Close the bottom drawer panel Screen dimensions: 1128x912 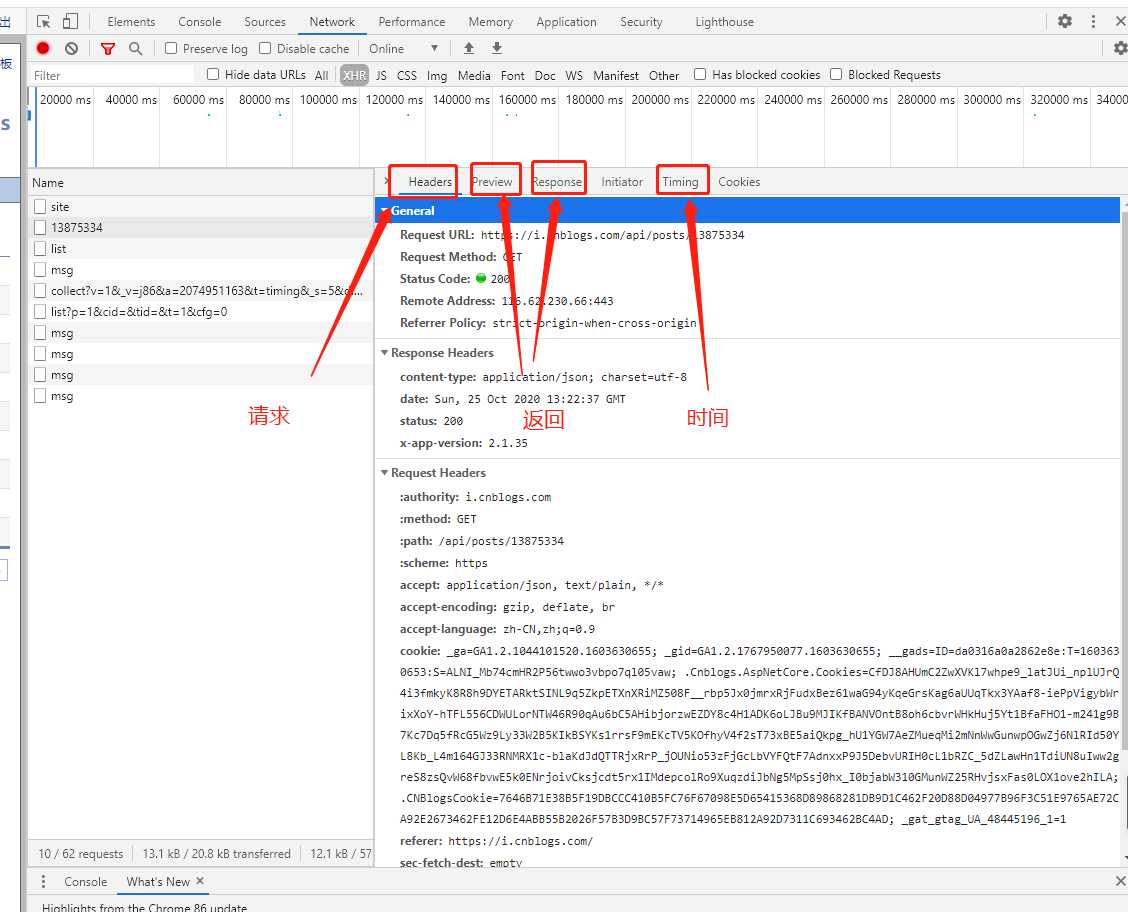click(1120, 881)
